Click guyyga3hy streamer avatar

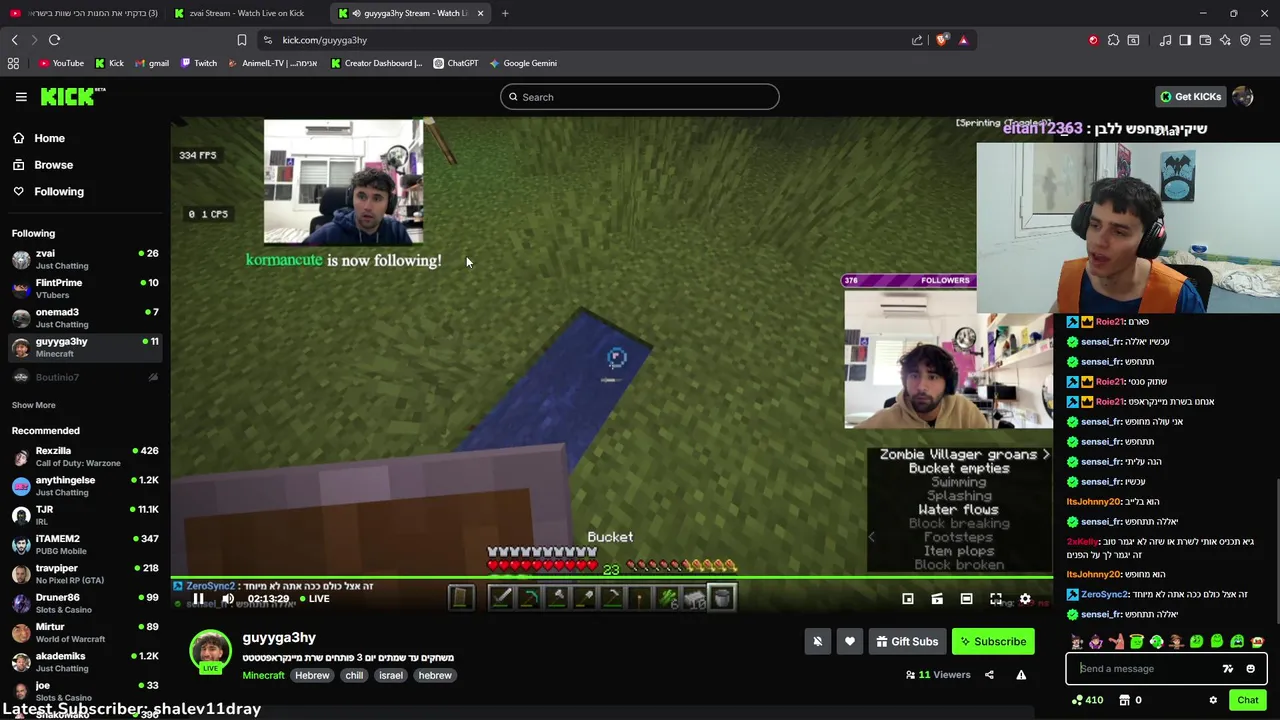coord(210,651)
